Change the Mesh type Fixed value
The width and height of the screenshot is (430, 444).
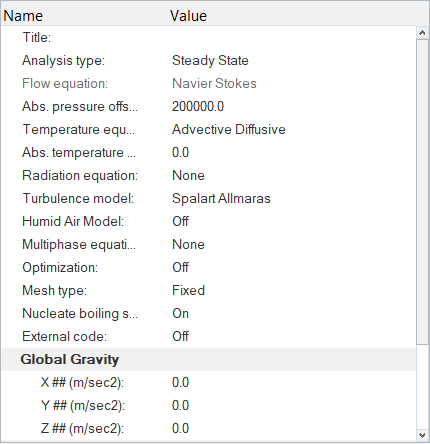click(x=293, y=290)
